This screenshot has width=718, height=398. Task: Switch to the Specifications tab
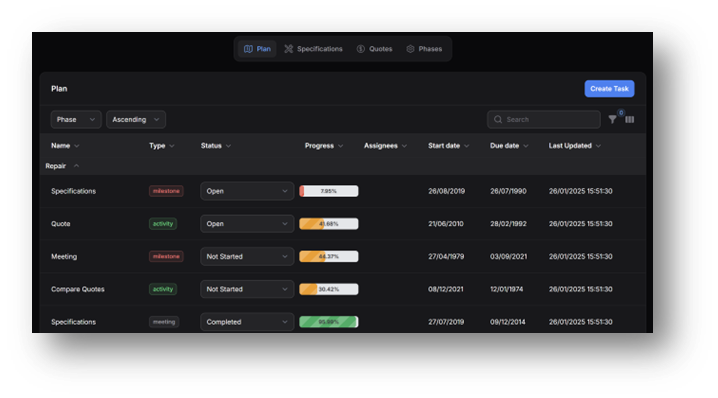click(313, 49)
